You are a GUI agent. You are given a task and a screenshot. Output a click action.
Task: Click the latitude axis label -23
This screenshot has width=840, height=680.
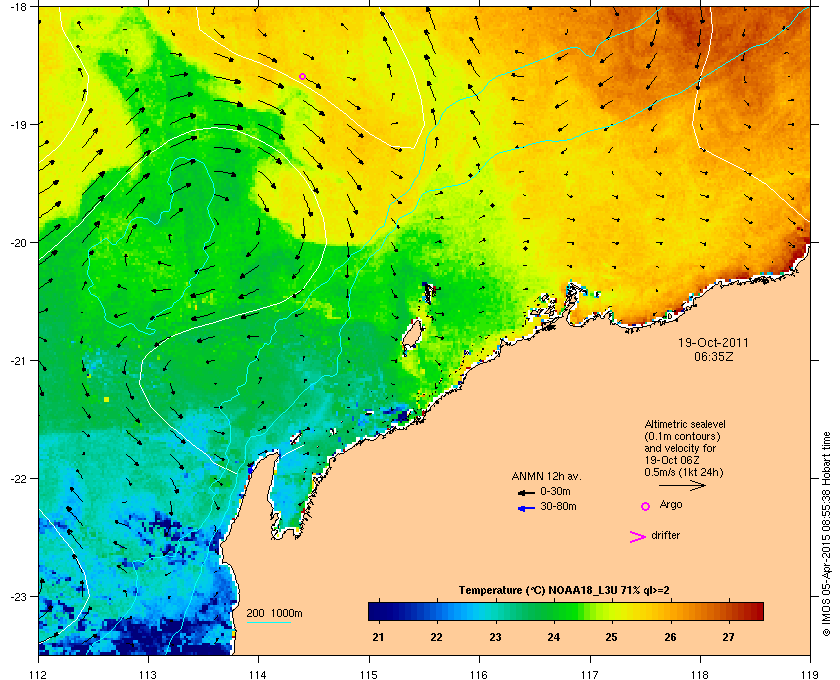tap(19, 596)
